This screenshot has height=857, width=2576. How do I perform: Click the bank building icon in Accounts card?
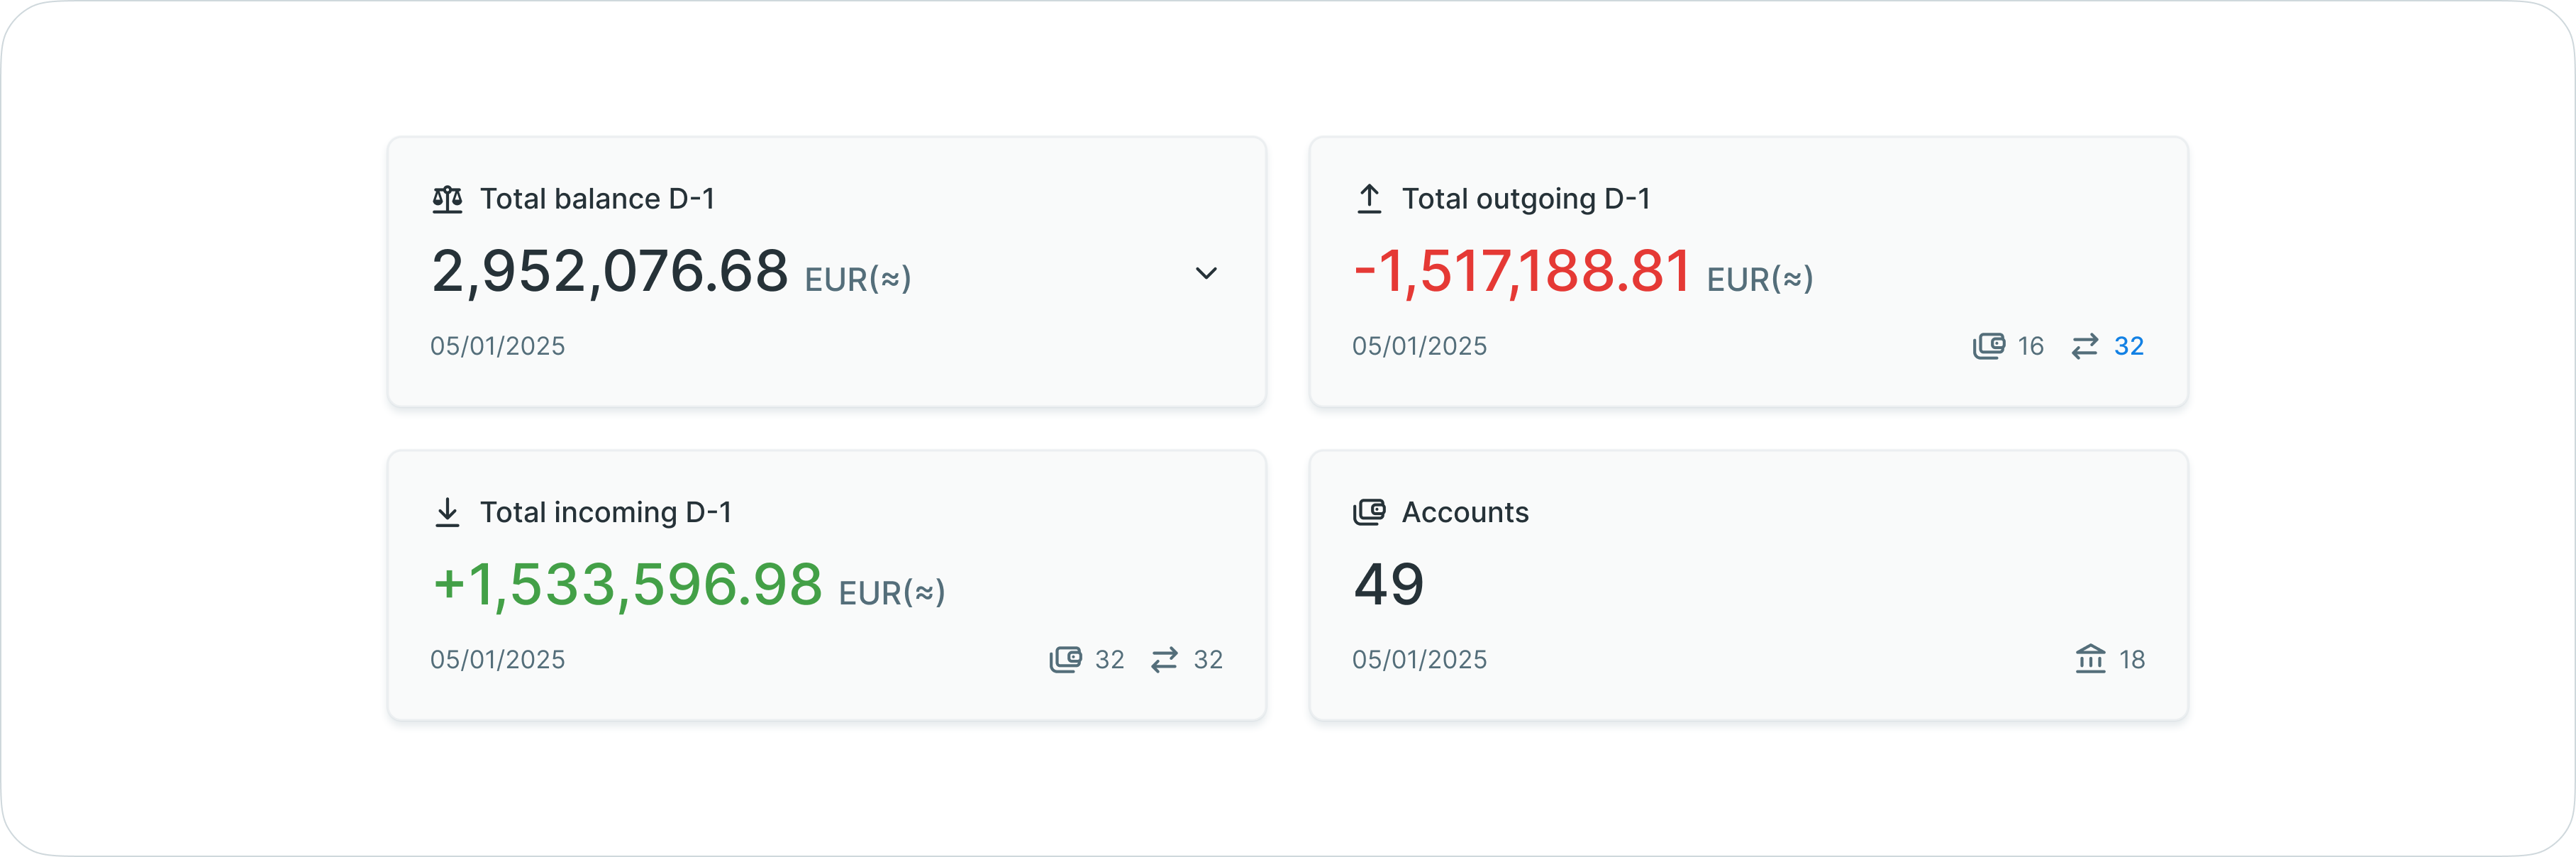pos(2090,660)
